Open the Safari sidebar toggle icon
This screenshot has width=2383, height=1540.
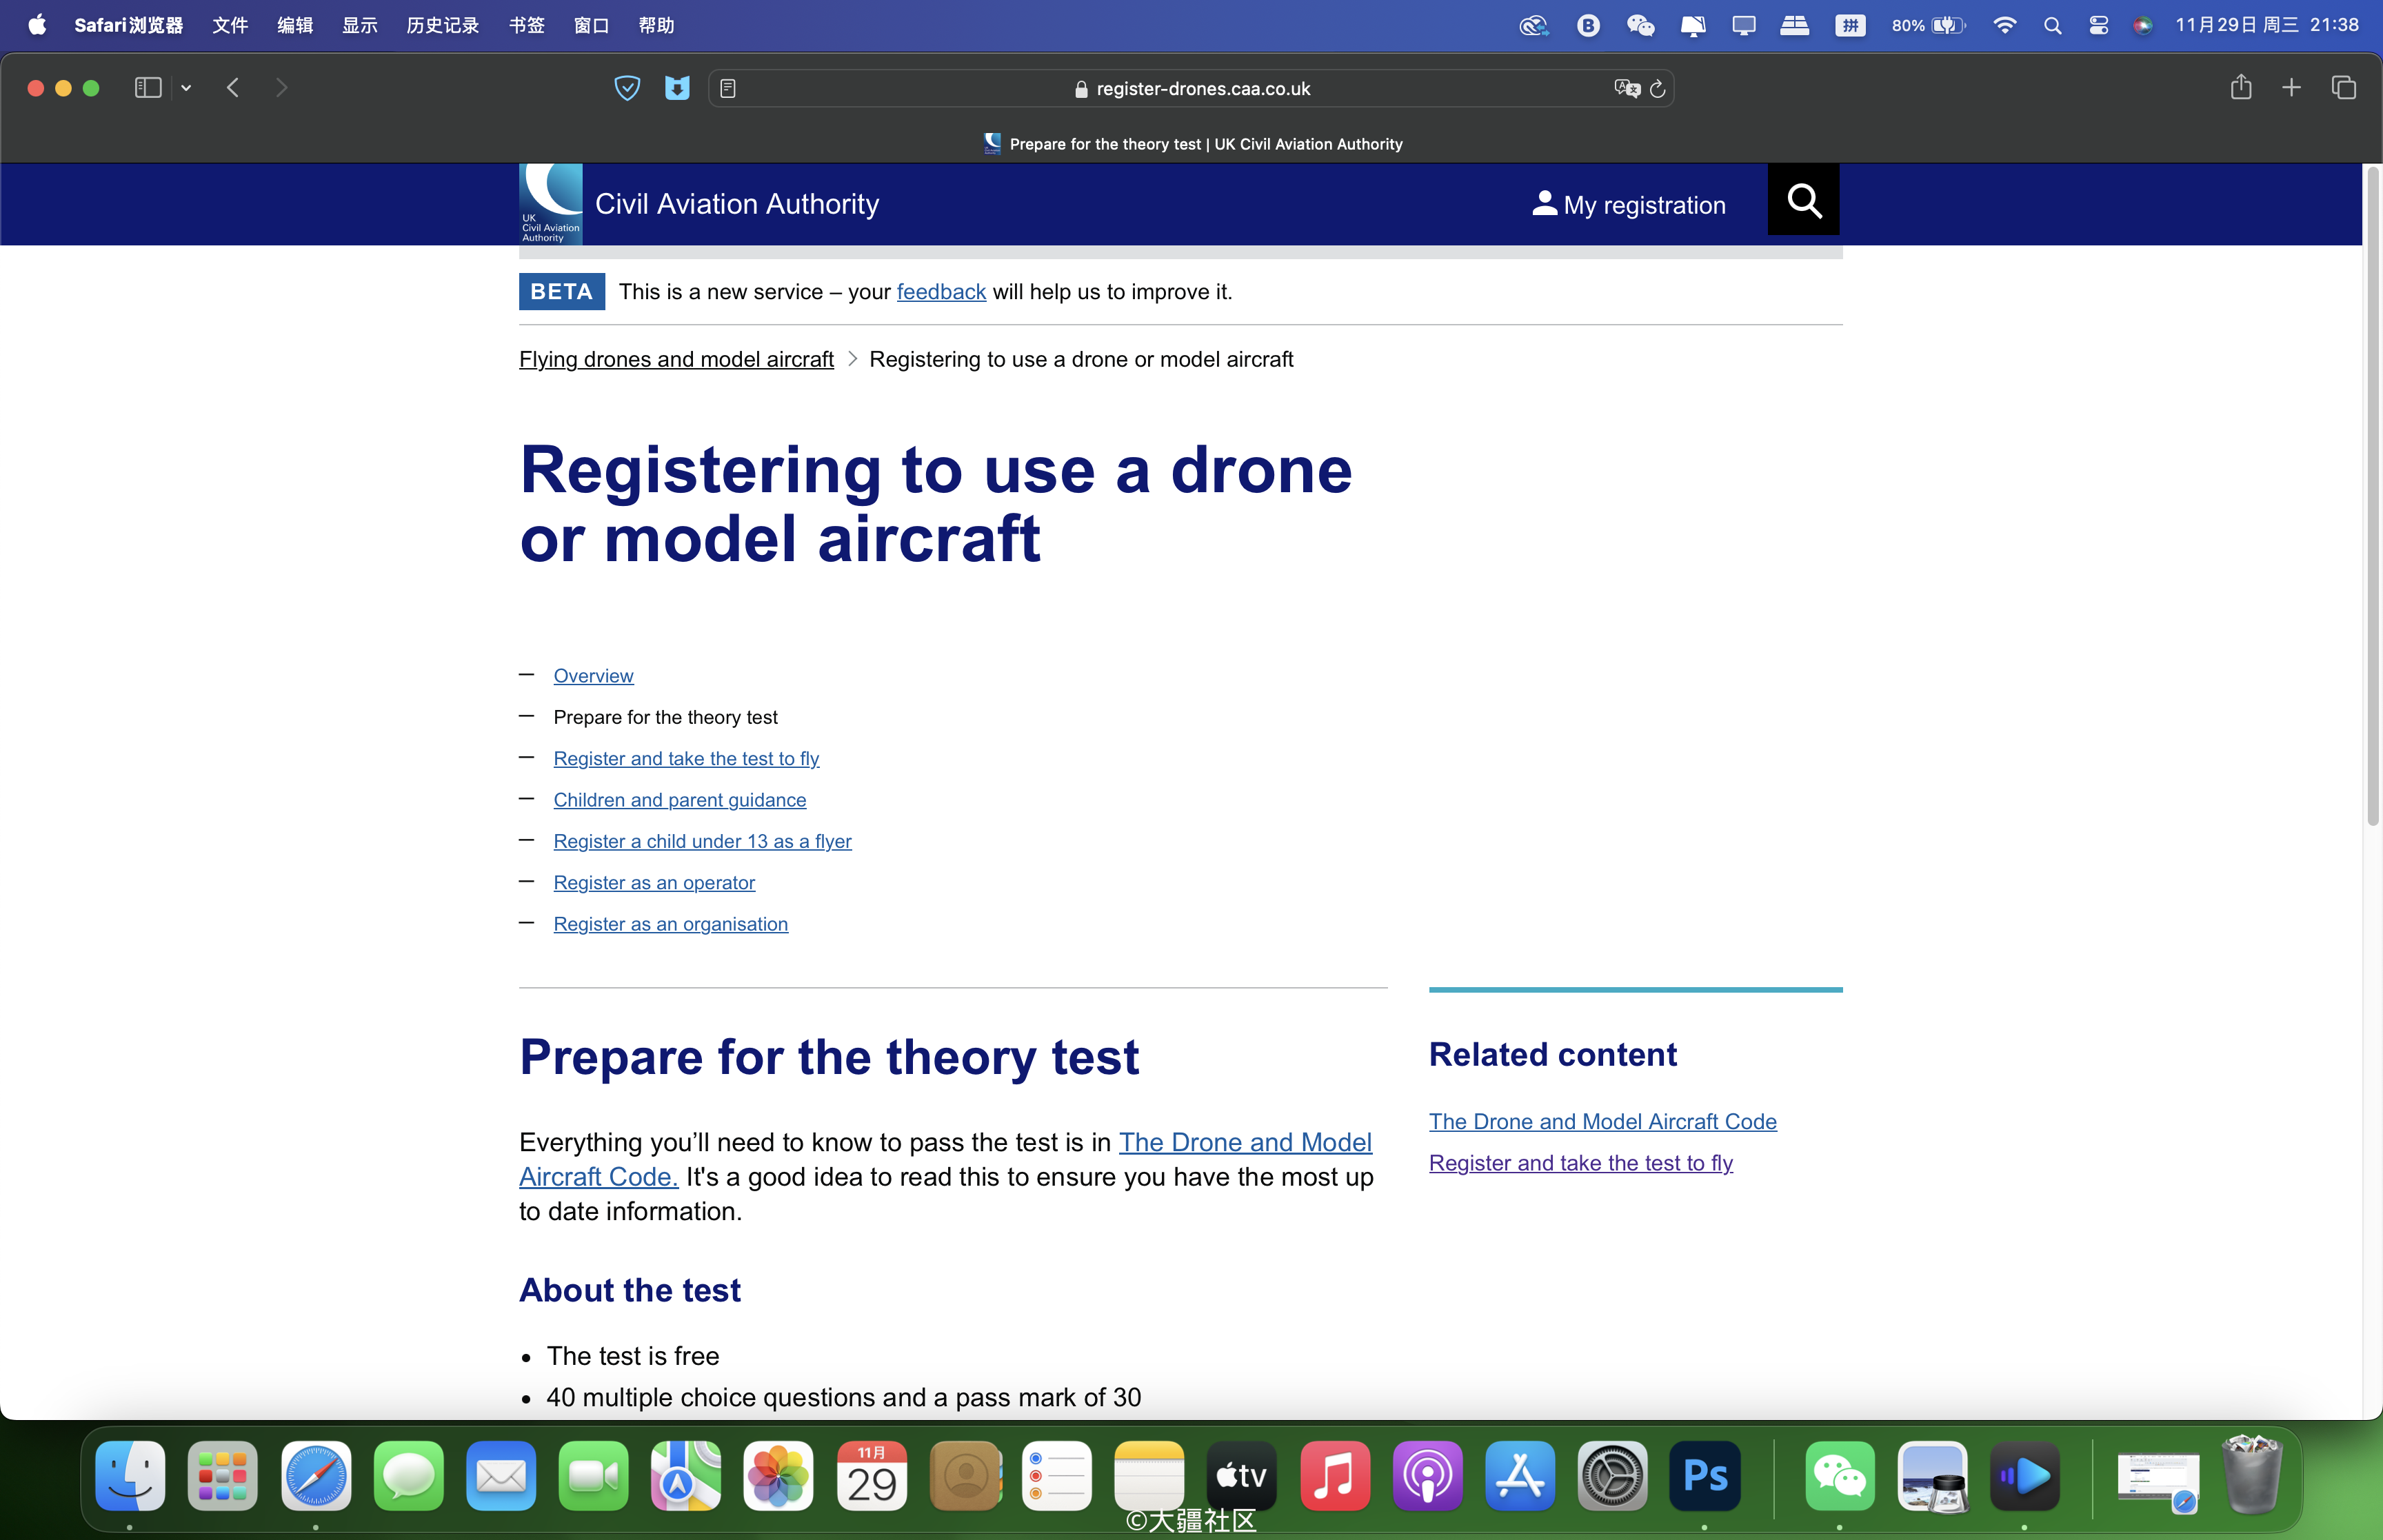[x=148, y=88]
